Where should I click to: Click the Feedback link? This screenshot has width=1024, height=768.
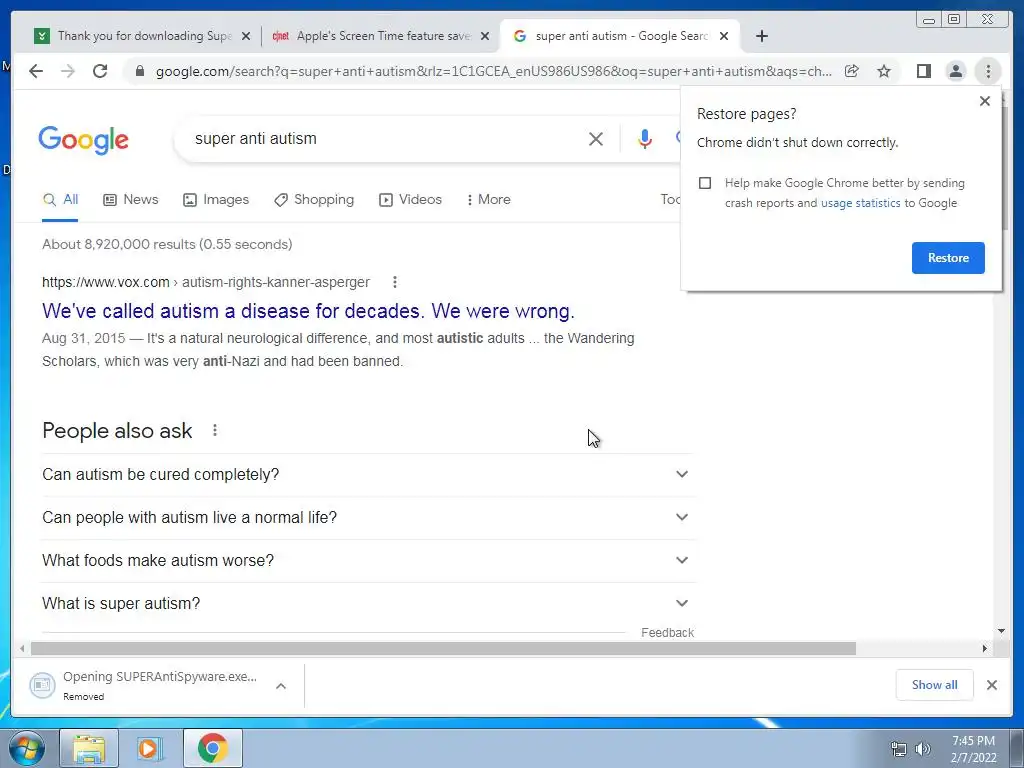667,633
